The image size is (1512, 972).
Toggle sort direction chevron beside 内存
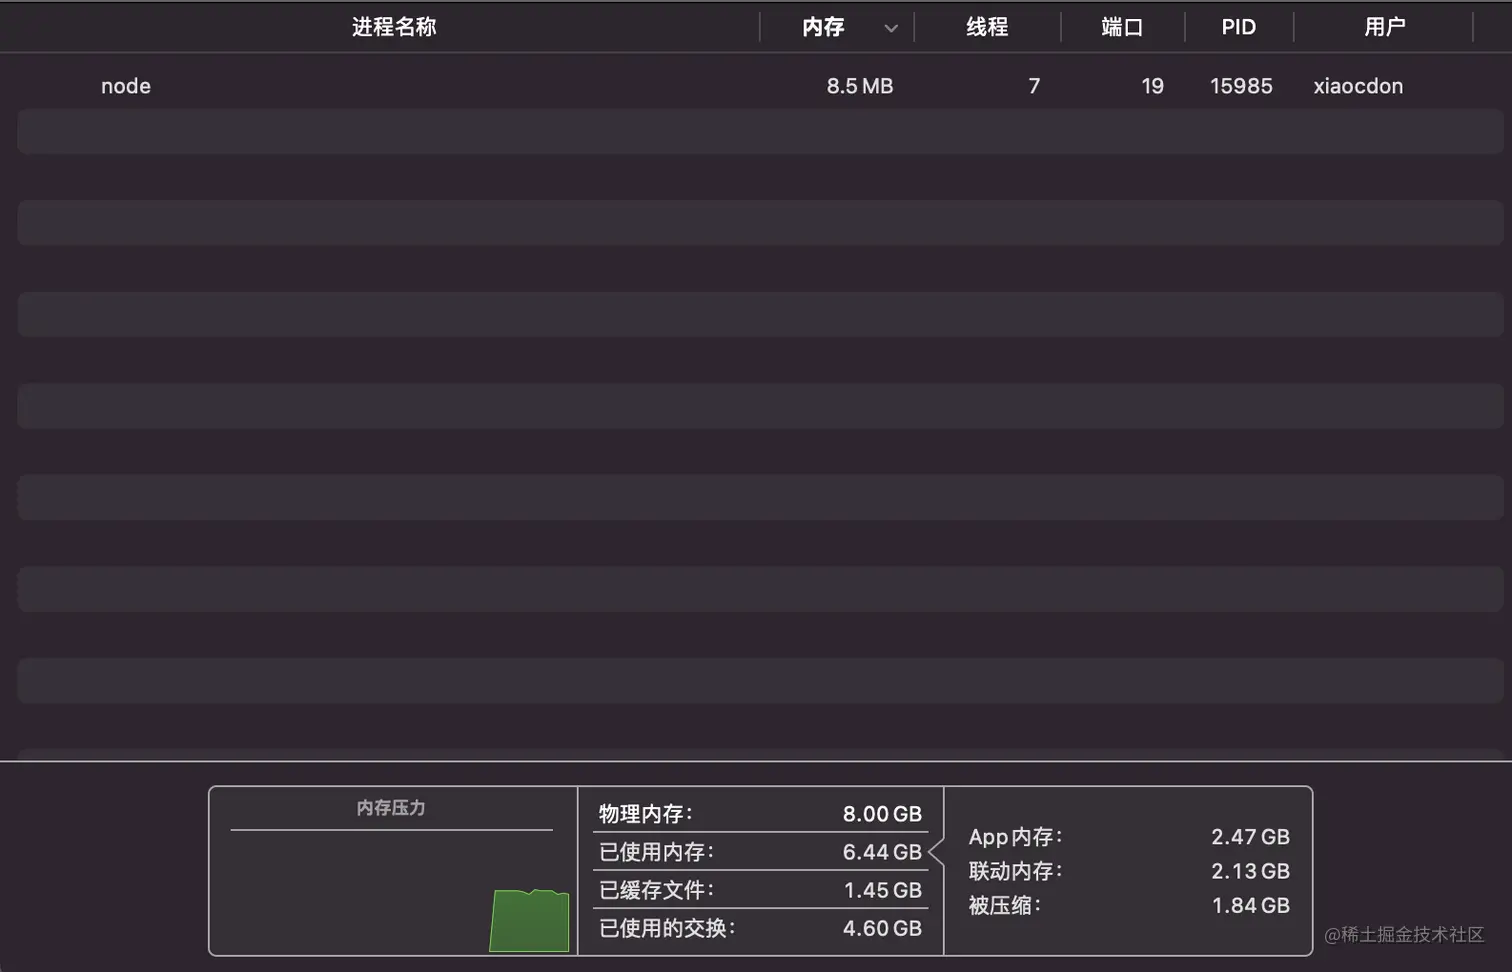891,28
